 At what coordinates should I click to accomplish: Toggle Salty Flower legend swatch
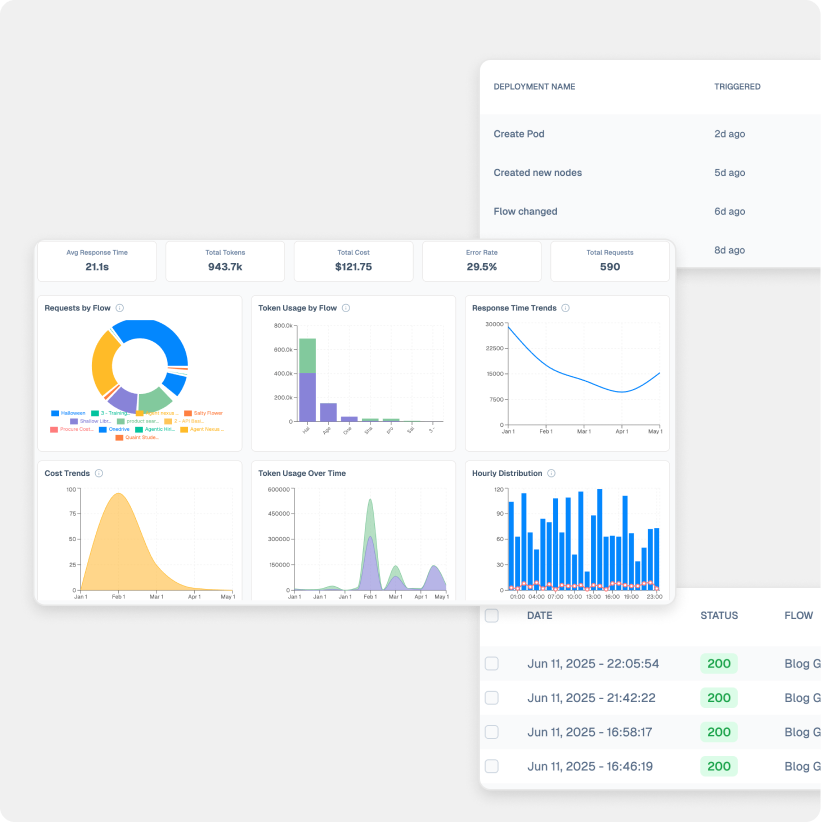188,413
